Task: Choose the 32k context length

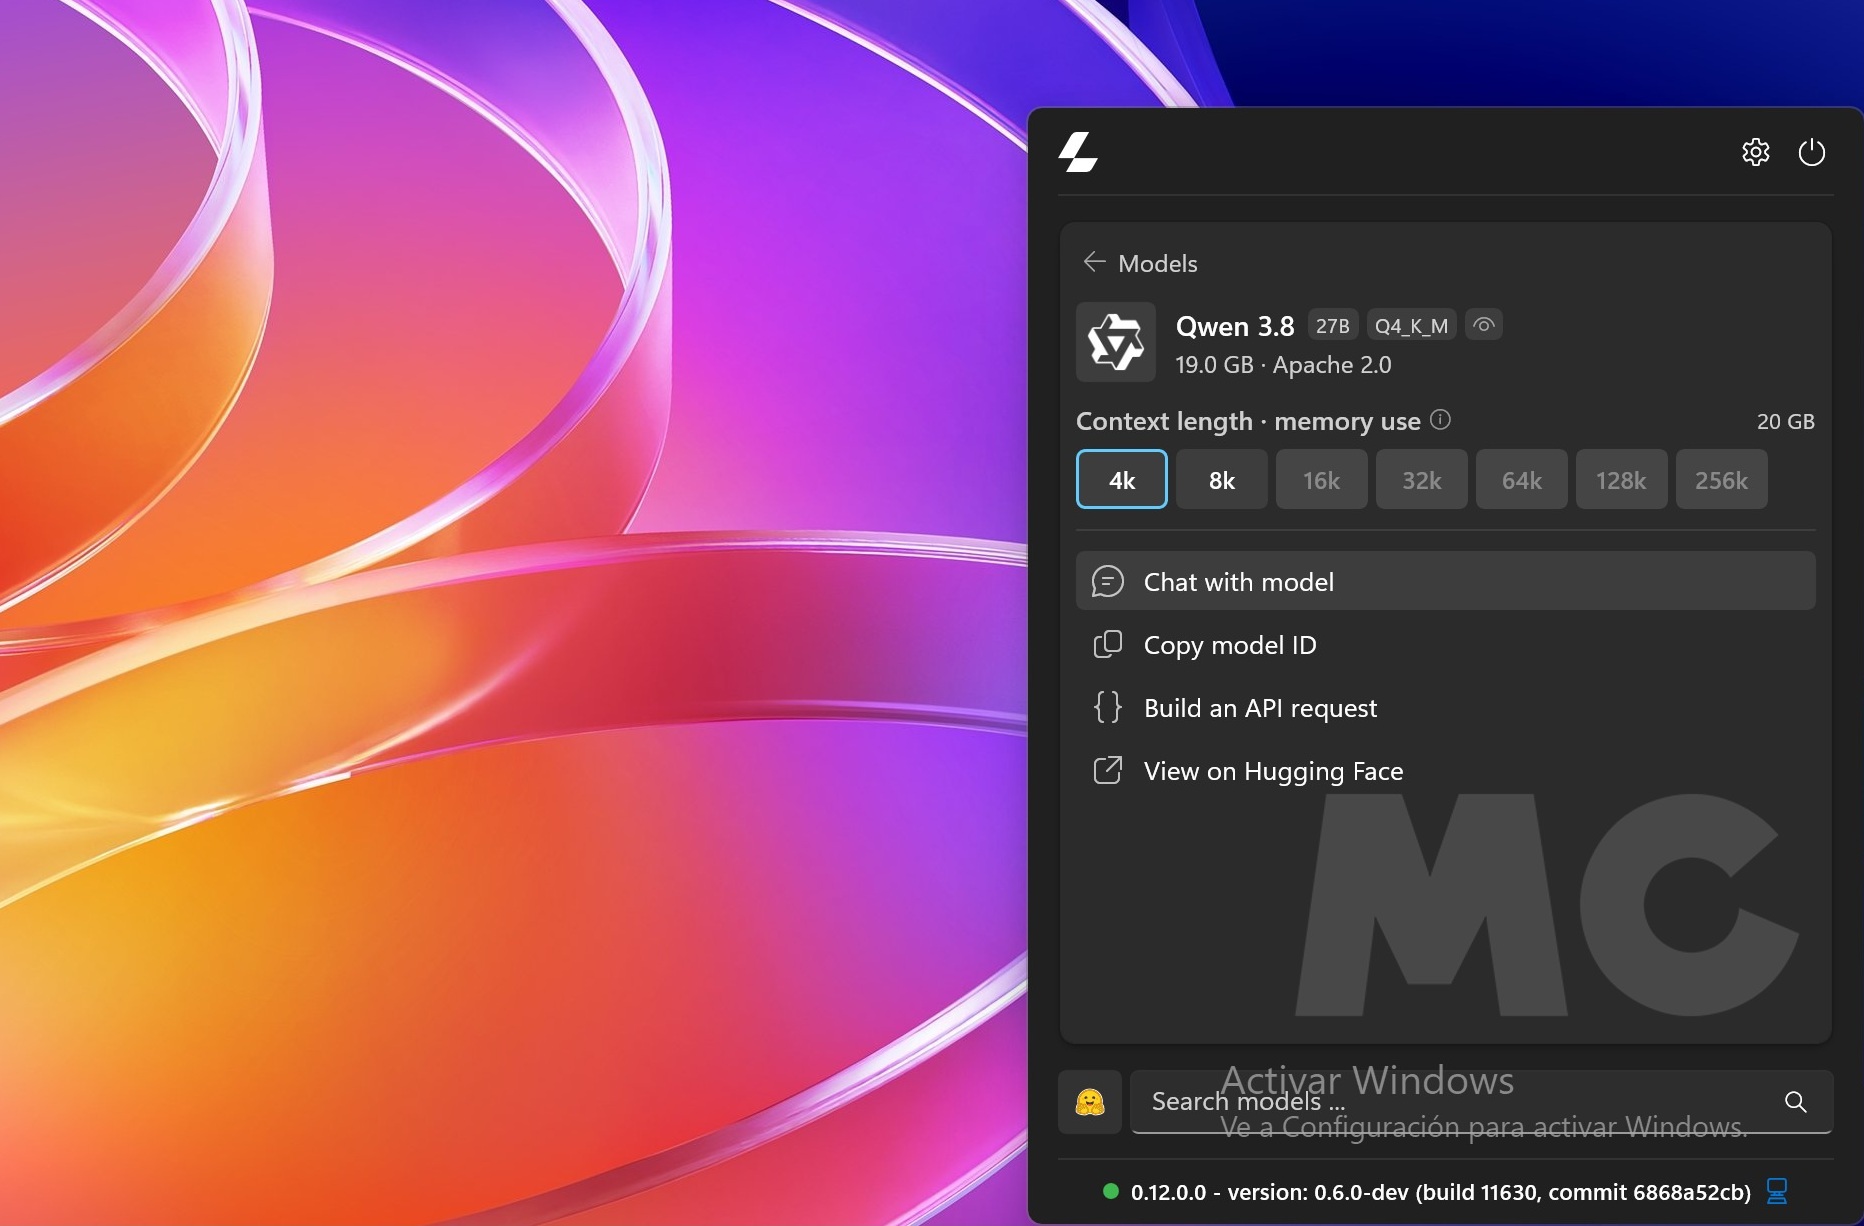Action: click(1422, 479)
